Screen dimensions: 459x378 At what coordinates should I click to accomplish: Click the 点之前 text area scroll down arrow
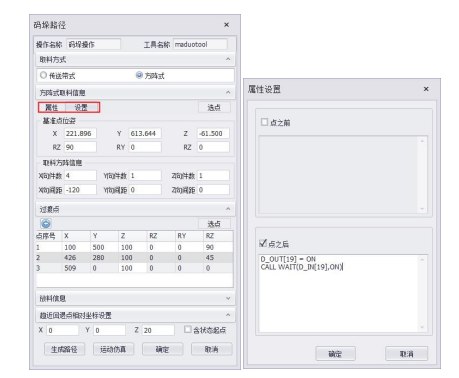(x=423, y=209)
